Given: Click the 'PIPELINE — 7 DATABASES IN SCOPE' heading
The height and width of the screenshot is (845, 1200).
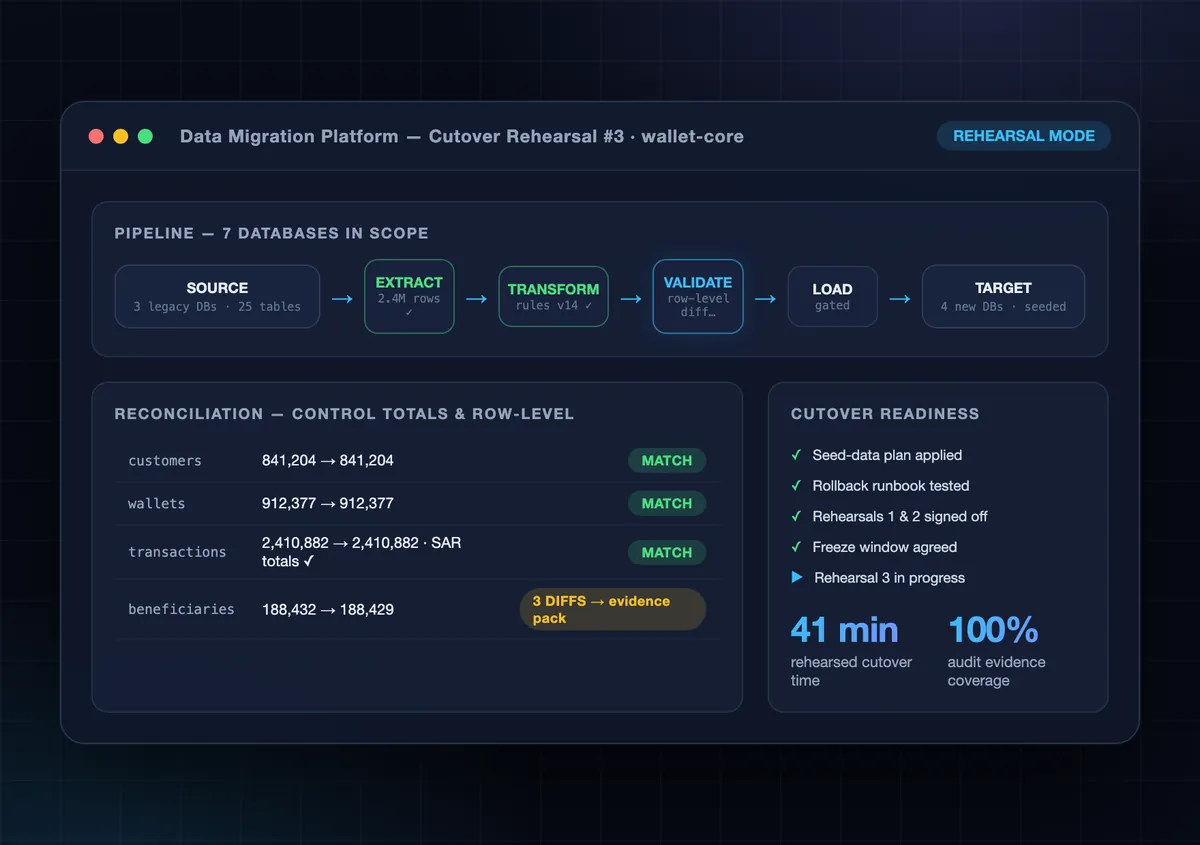Looking at the screenshot, I should click(x=271, y=233).
